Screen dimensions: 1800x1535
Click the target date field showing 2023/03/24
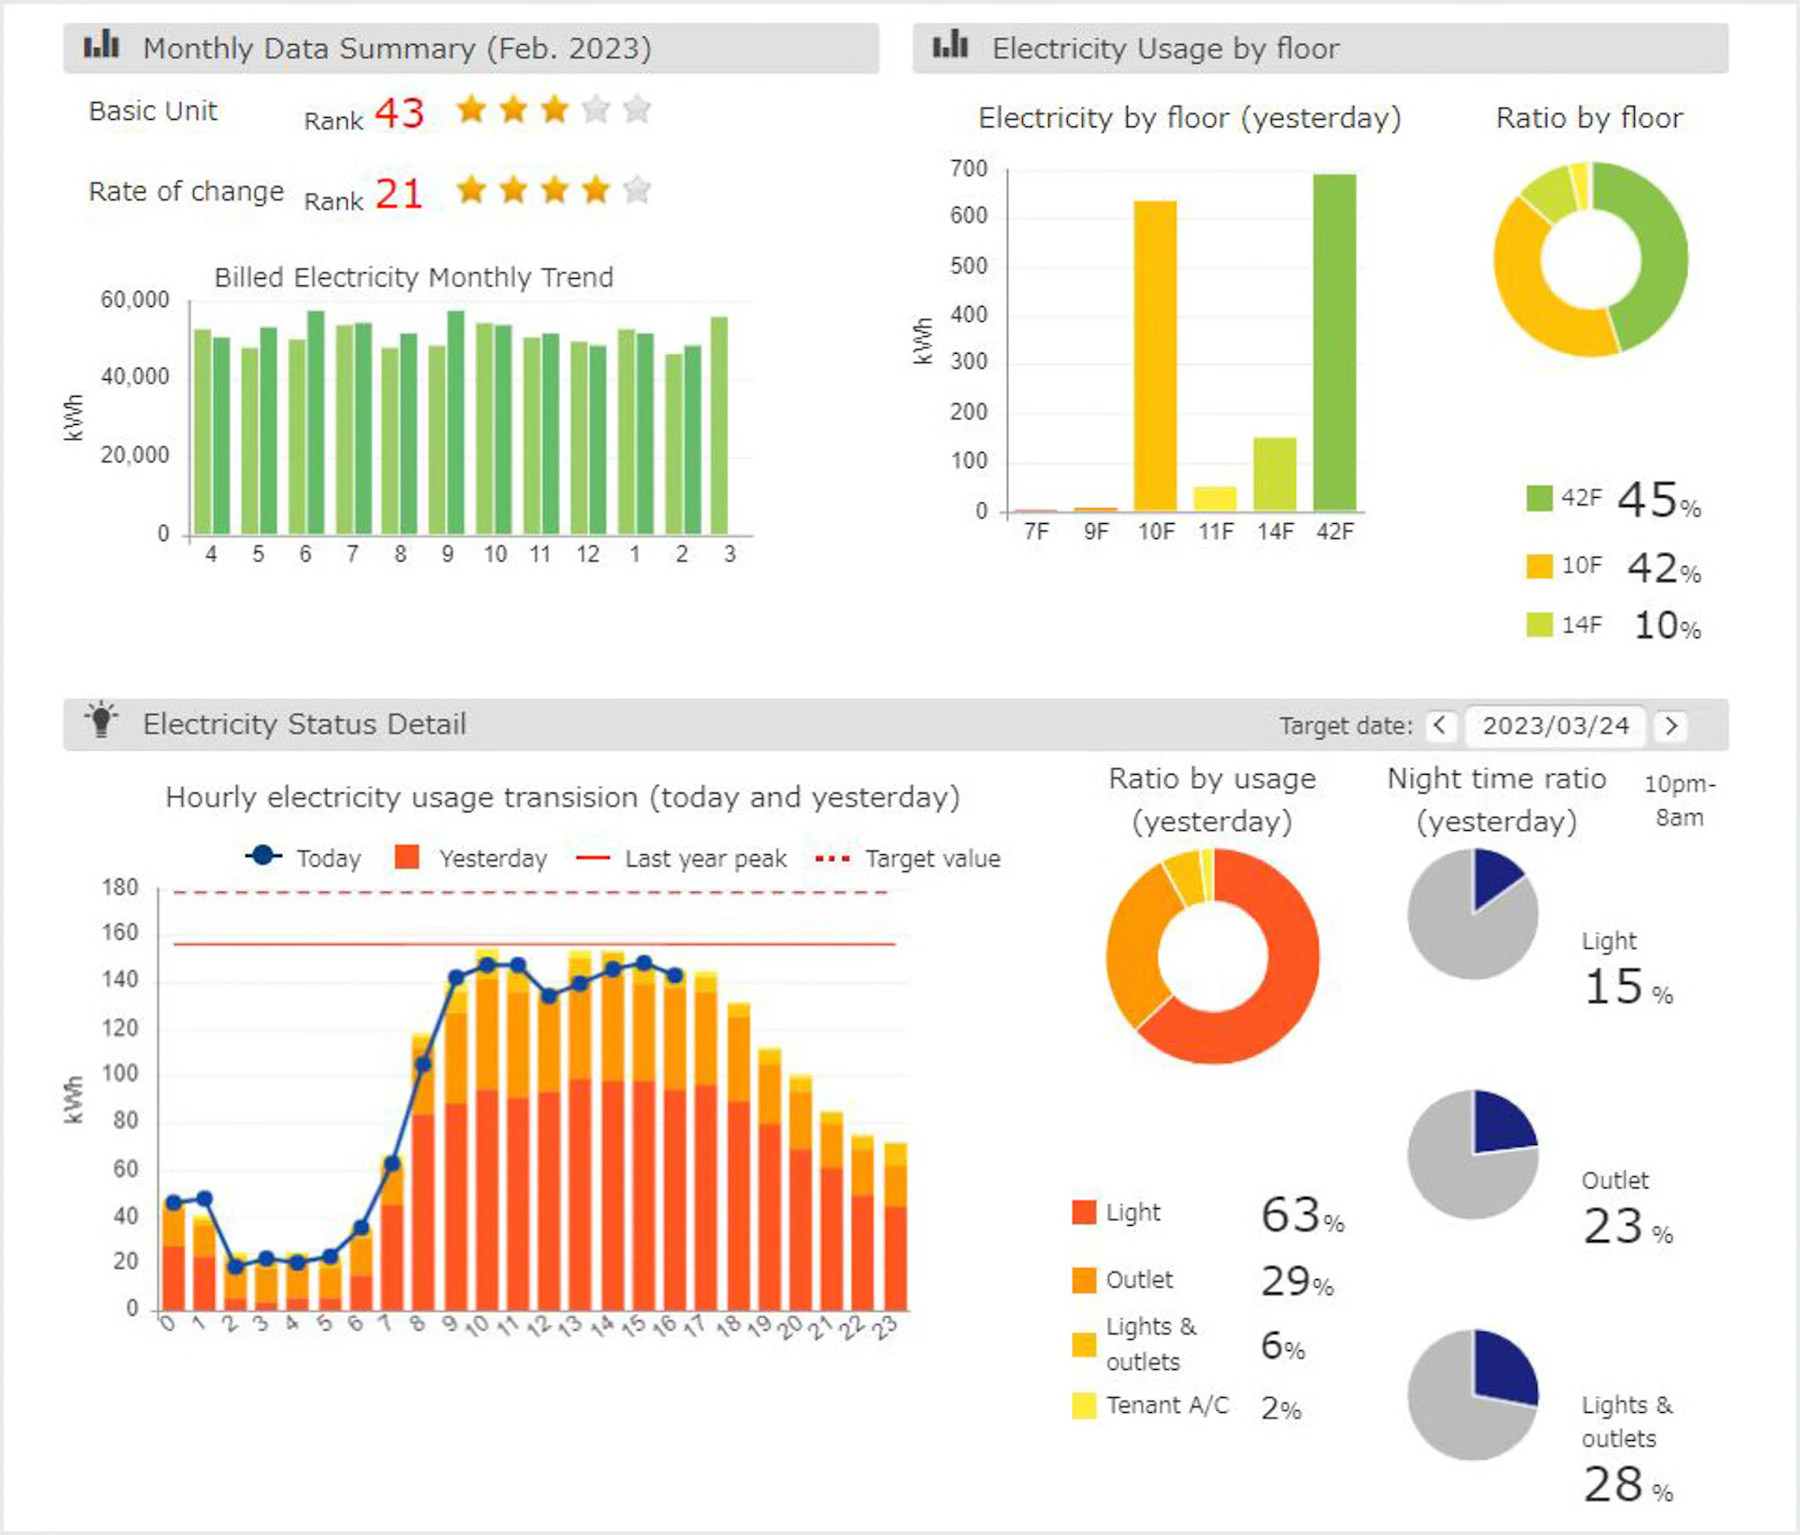(1555, 725)
